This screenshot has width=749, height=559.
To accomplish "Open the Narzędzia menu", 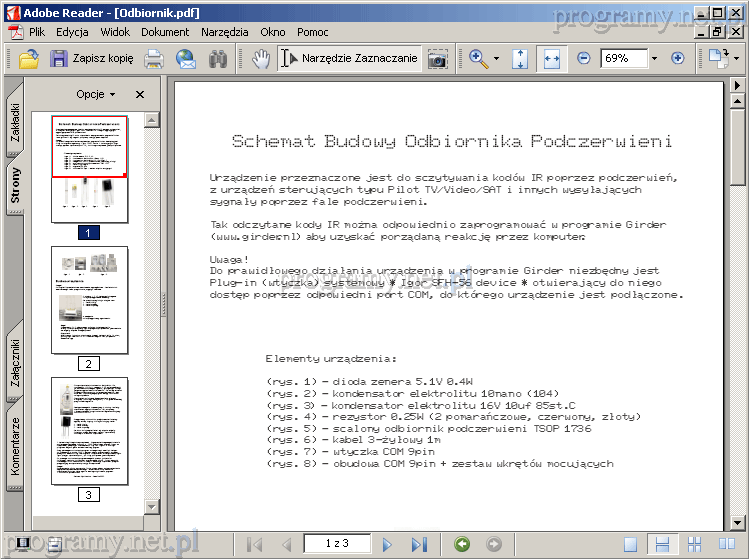I will [x=224, y=32].
